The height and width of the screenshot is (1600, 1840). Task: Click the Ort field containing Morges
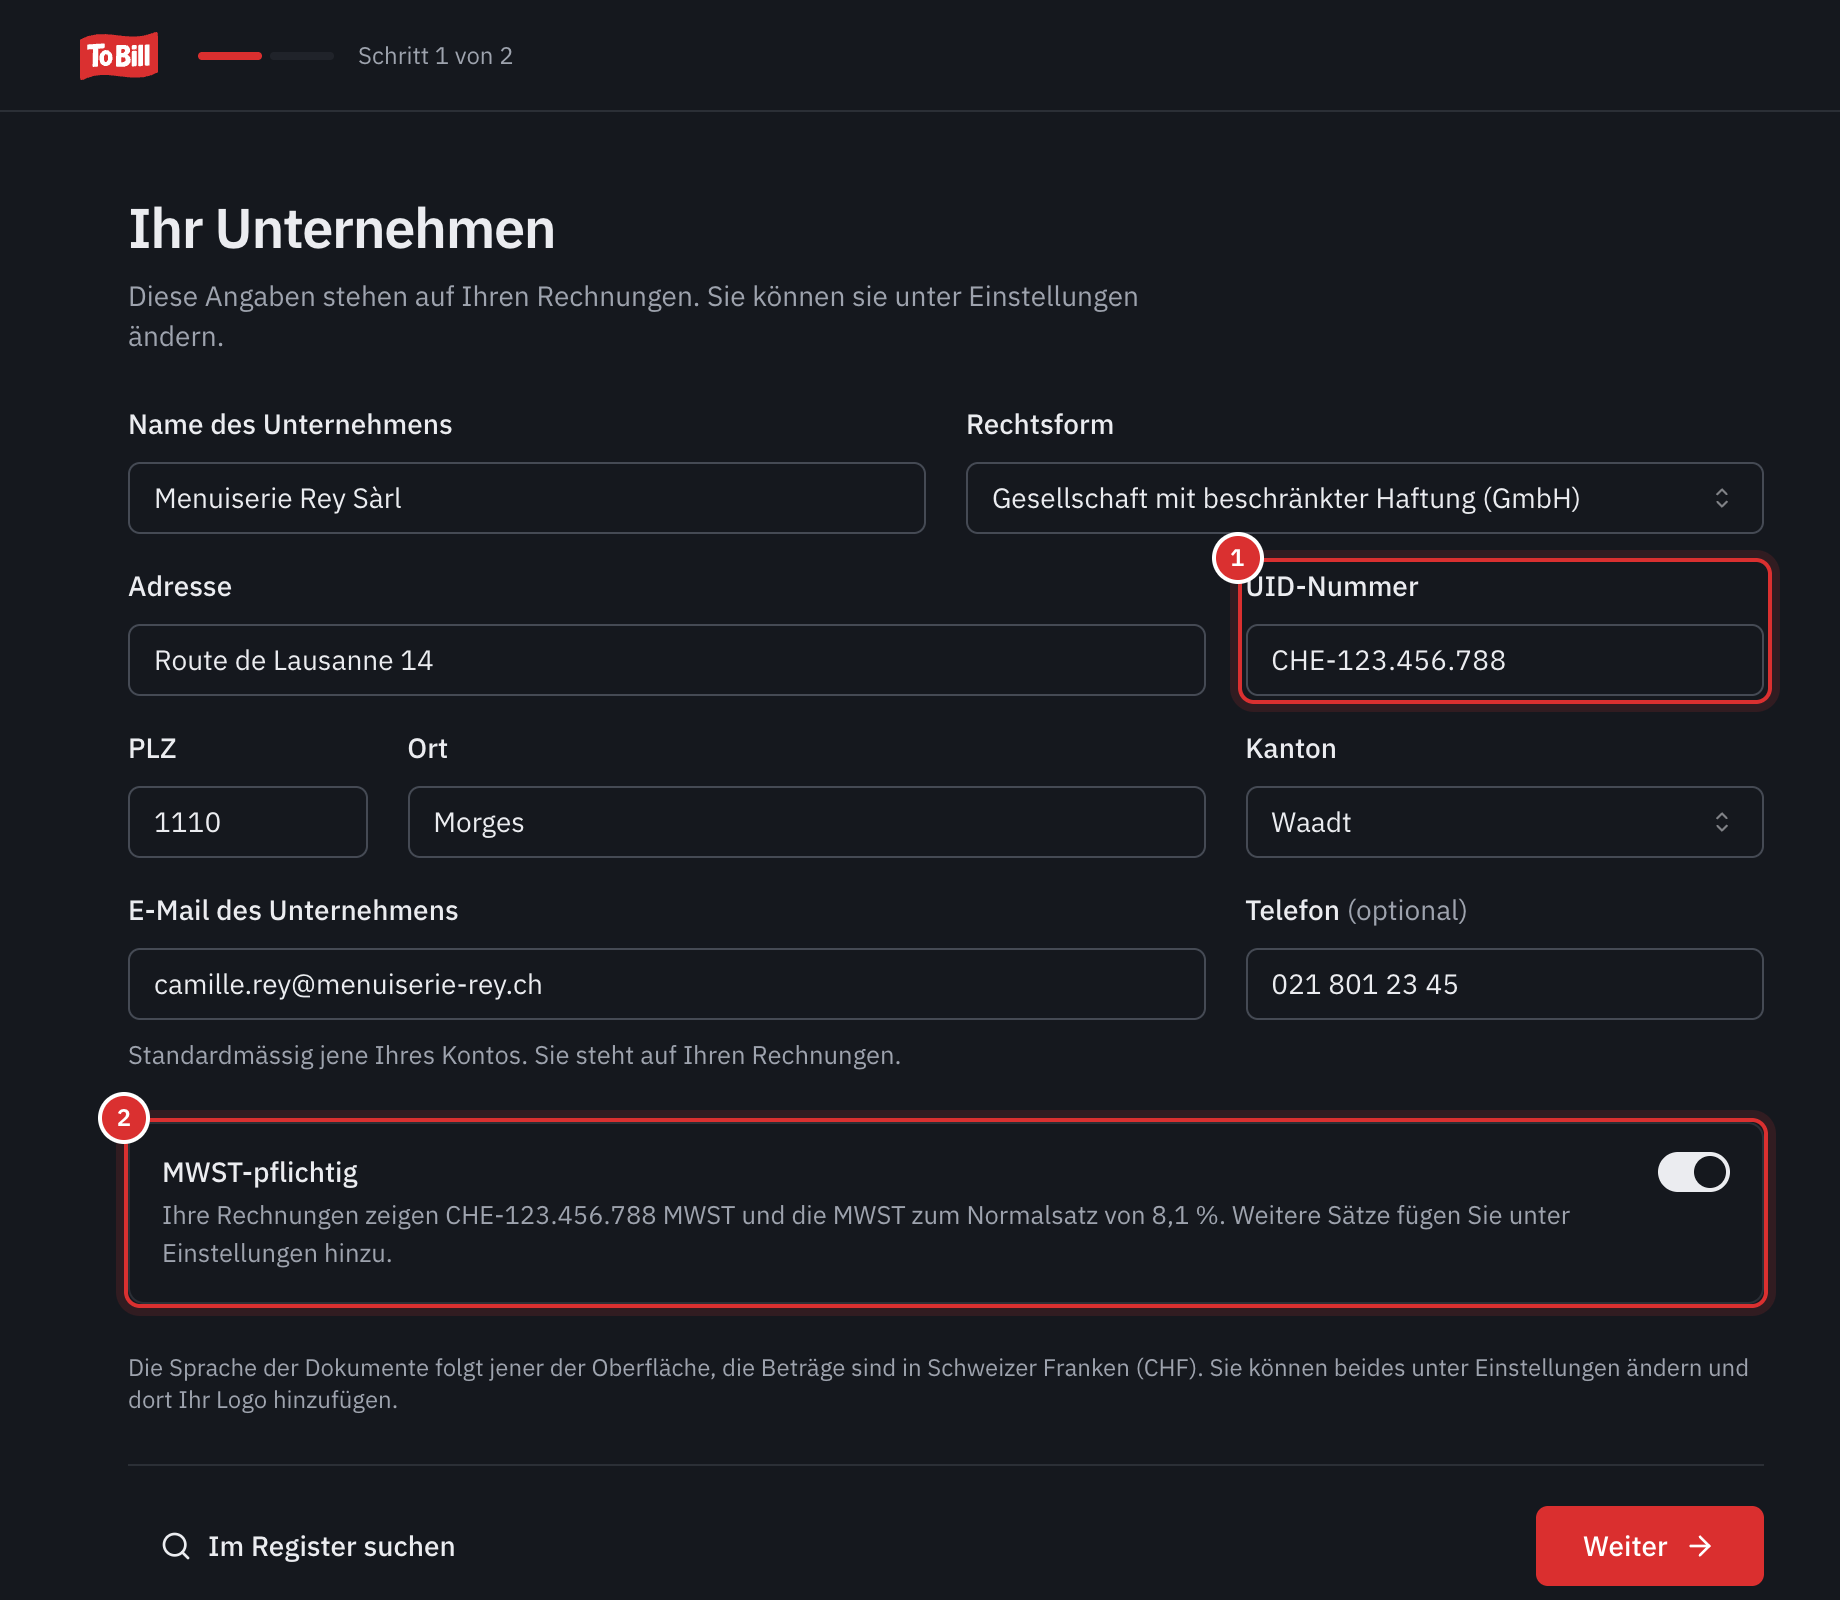(x=806, y=822)
